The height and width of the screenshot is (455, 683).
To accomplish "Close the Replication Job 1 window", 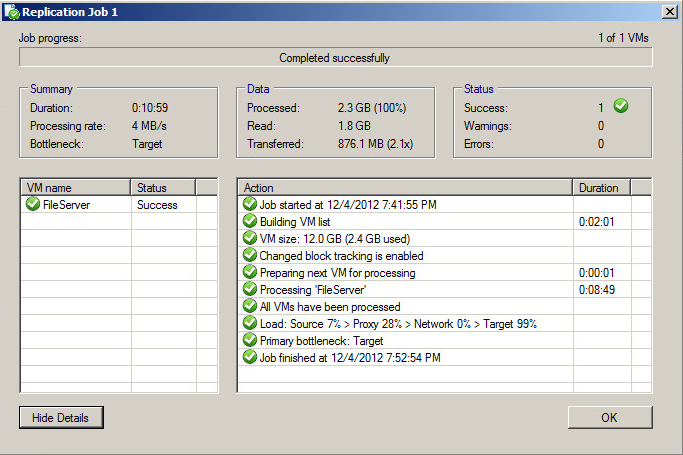I will pyautogui.click(x=669, y=12).
